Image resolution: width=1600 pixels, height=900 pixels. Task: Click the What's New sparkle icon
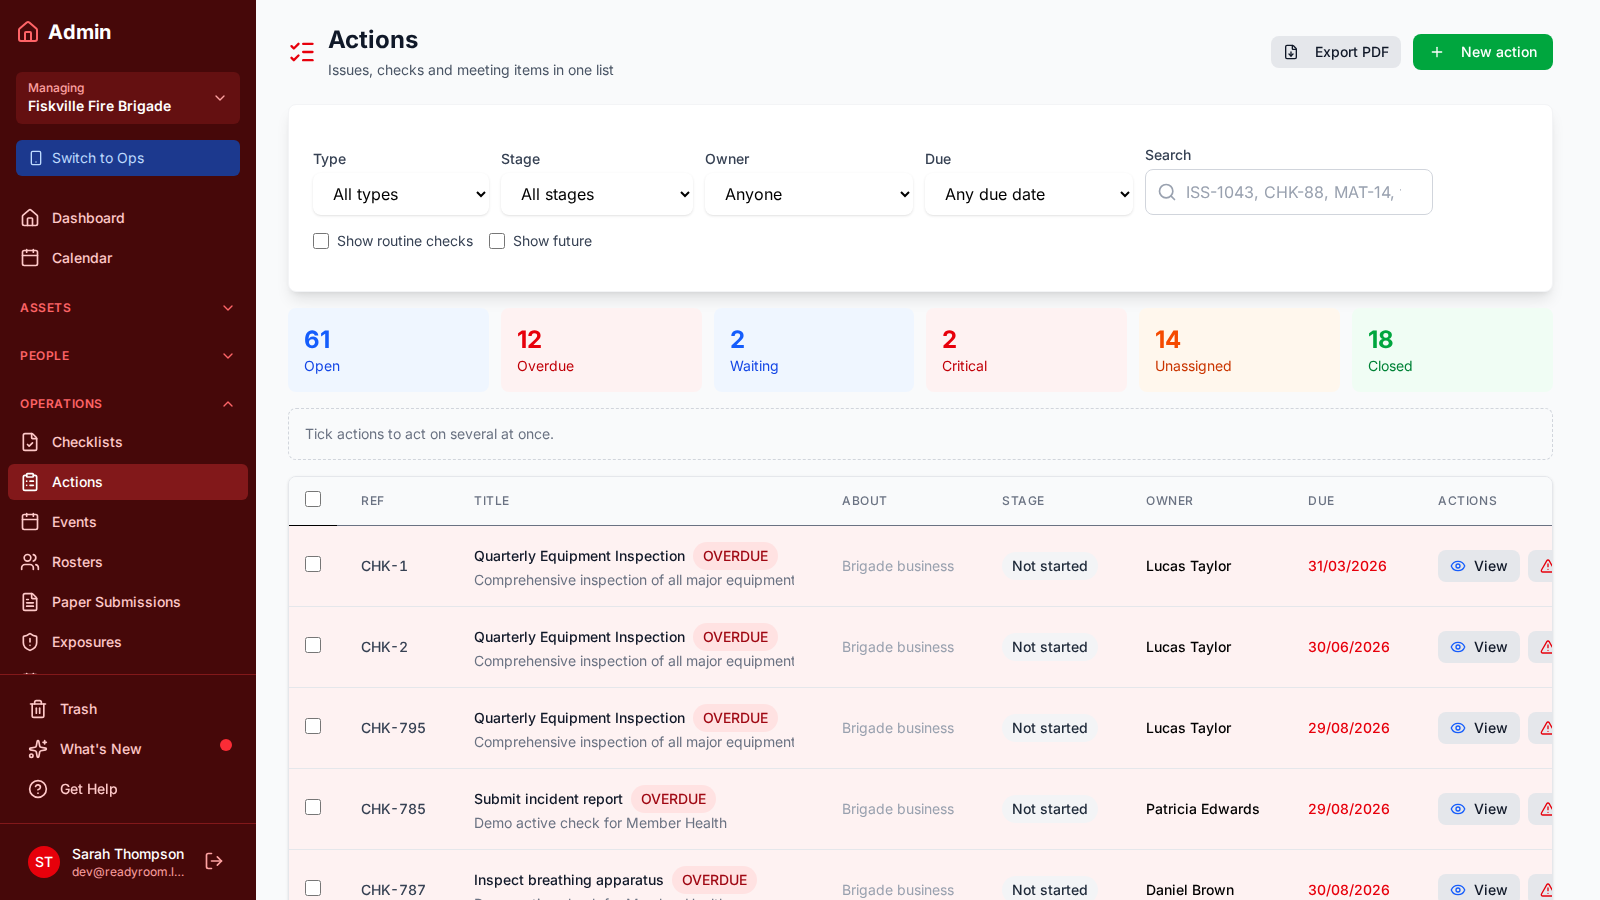click(x=38, y=749)
